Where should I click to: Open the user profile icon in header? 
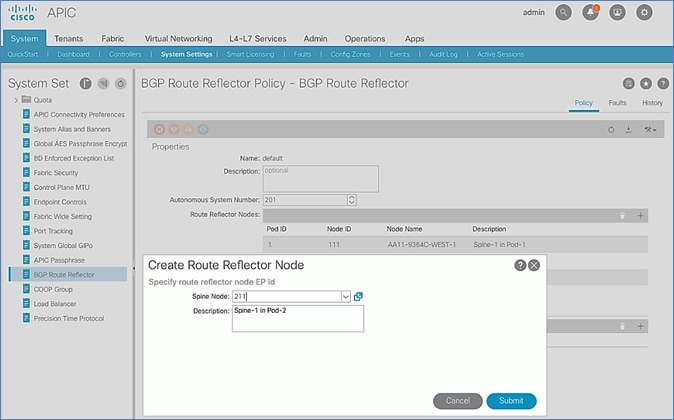(617, 12)
